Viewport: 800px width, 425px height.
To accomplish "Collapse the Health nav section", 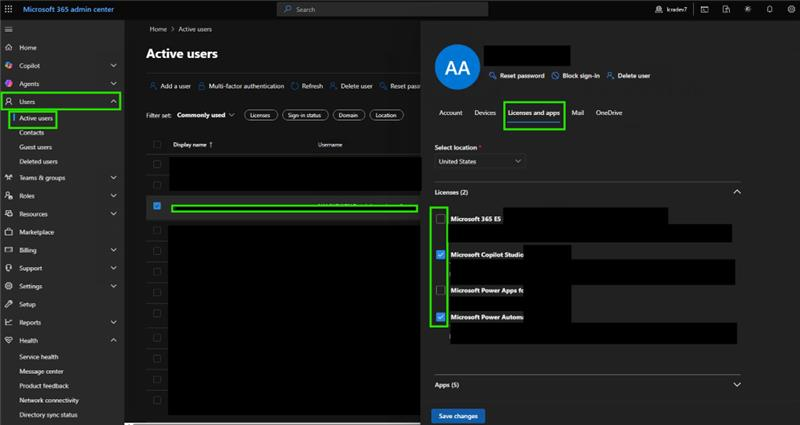I will [113, 340].
